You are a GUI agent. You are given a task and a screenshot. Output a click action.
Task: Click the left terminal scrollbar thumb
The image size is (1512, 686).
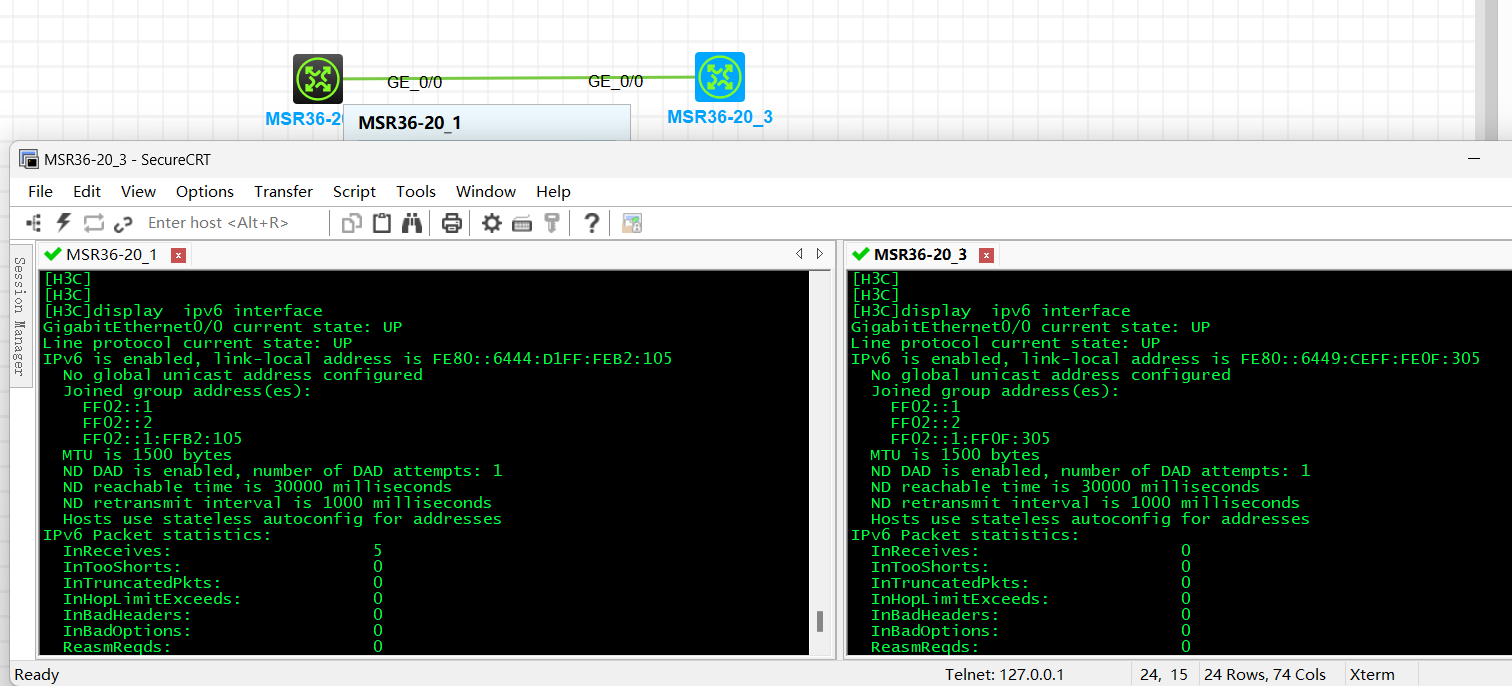click(820, 621)
